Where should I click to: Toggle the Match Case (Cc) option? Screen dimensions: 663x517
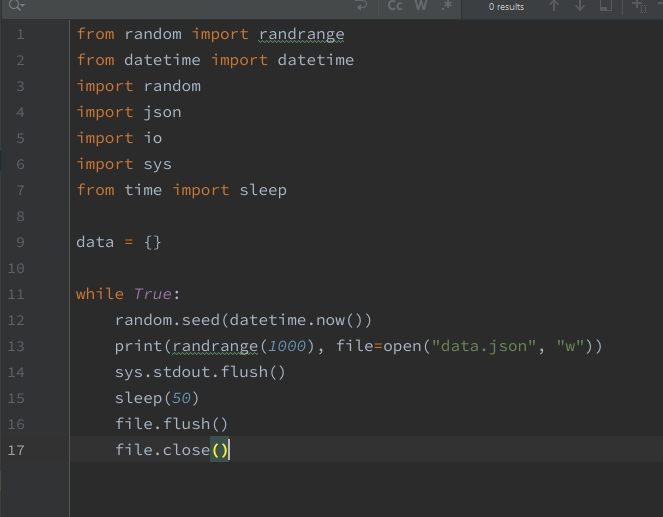pyautogui.click(x=395, y=6)
